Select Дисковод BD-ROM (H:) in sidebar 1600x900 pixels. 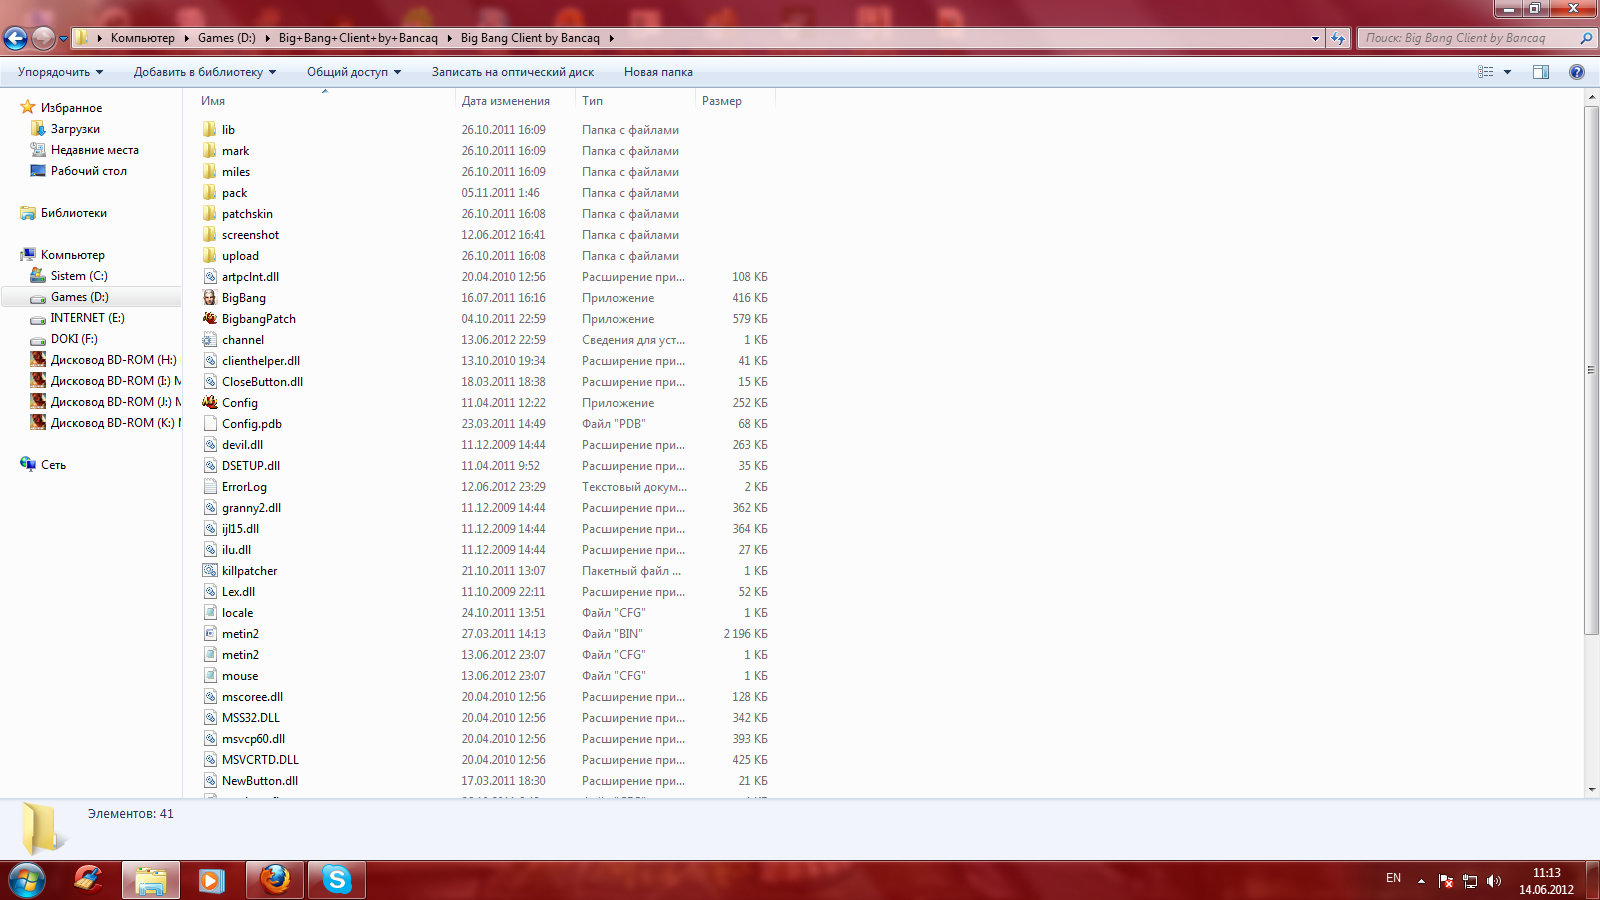113,360
